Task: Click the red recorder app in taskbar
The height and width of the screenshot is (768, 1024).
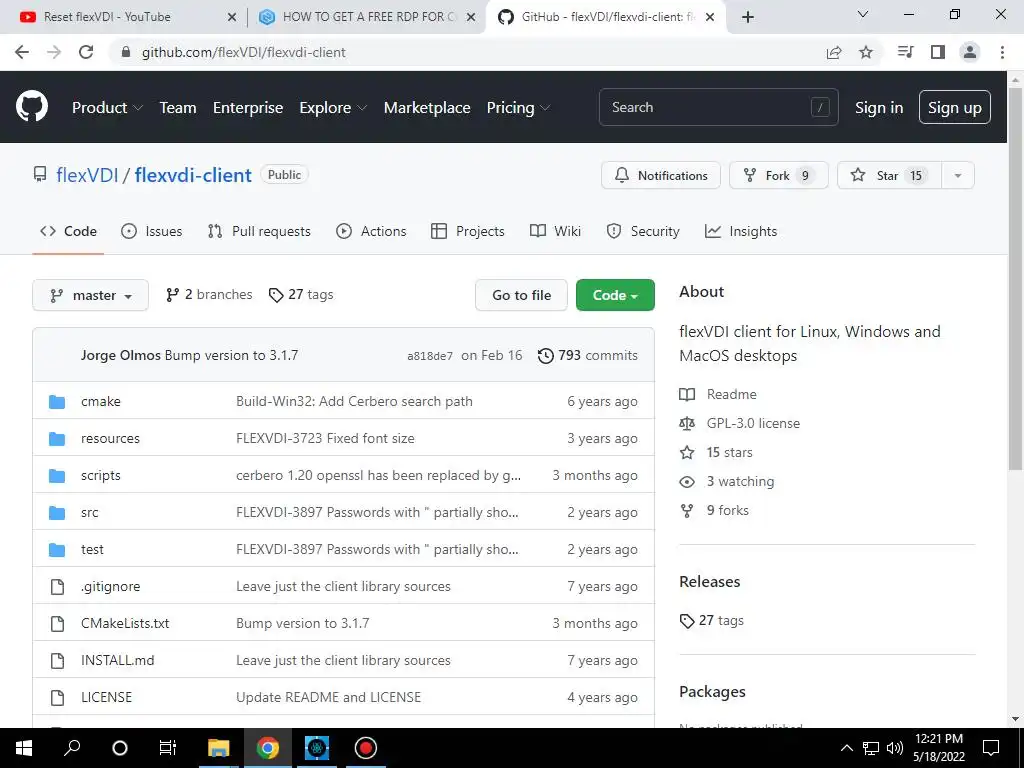Action: pos(366,748)
